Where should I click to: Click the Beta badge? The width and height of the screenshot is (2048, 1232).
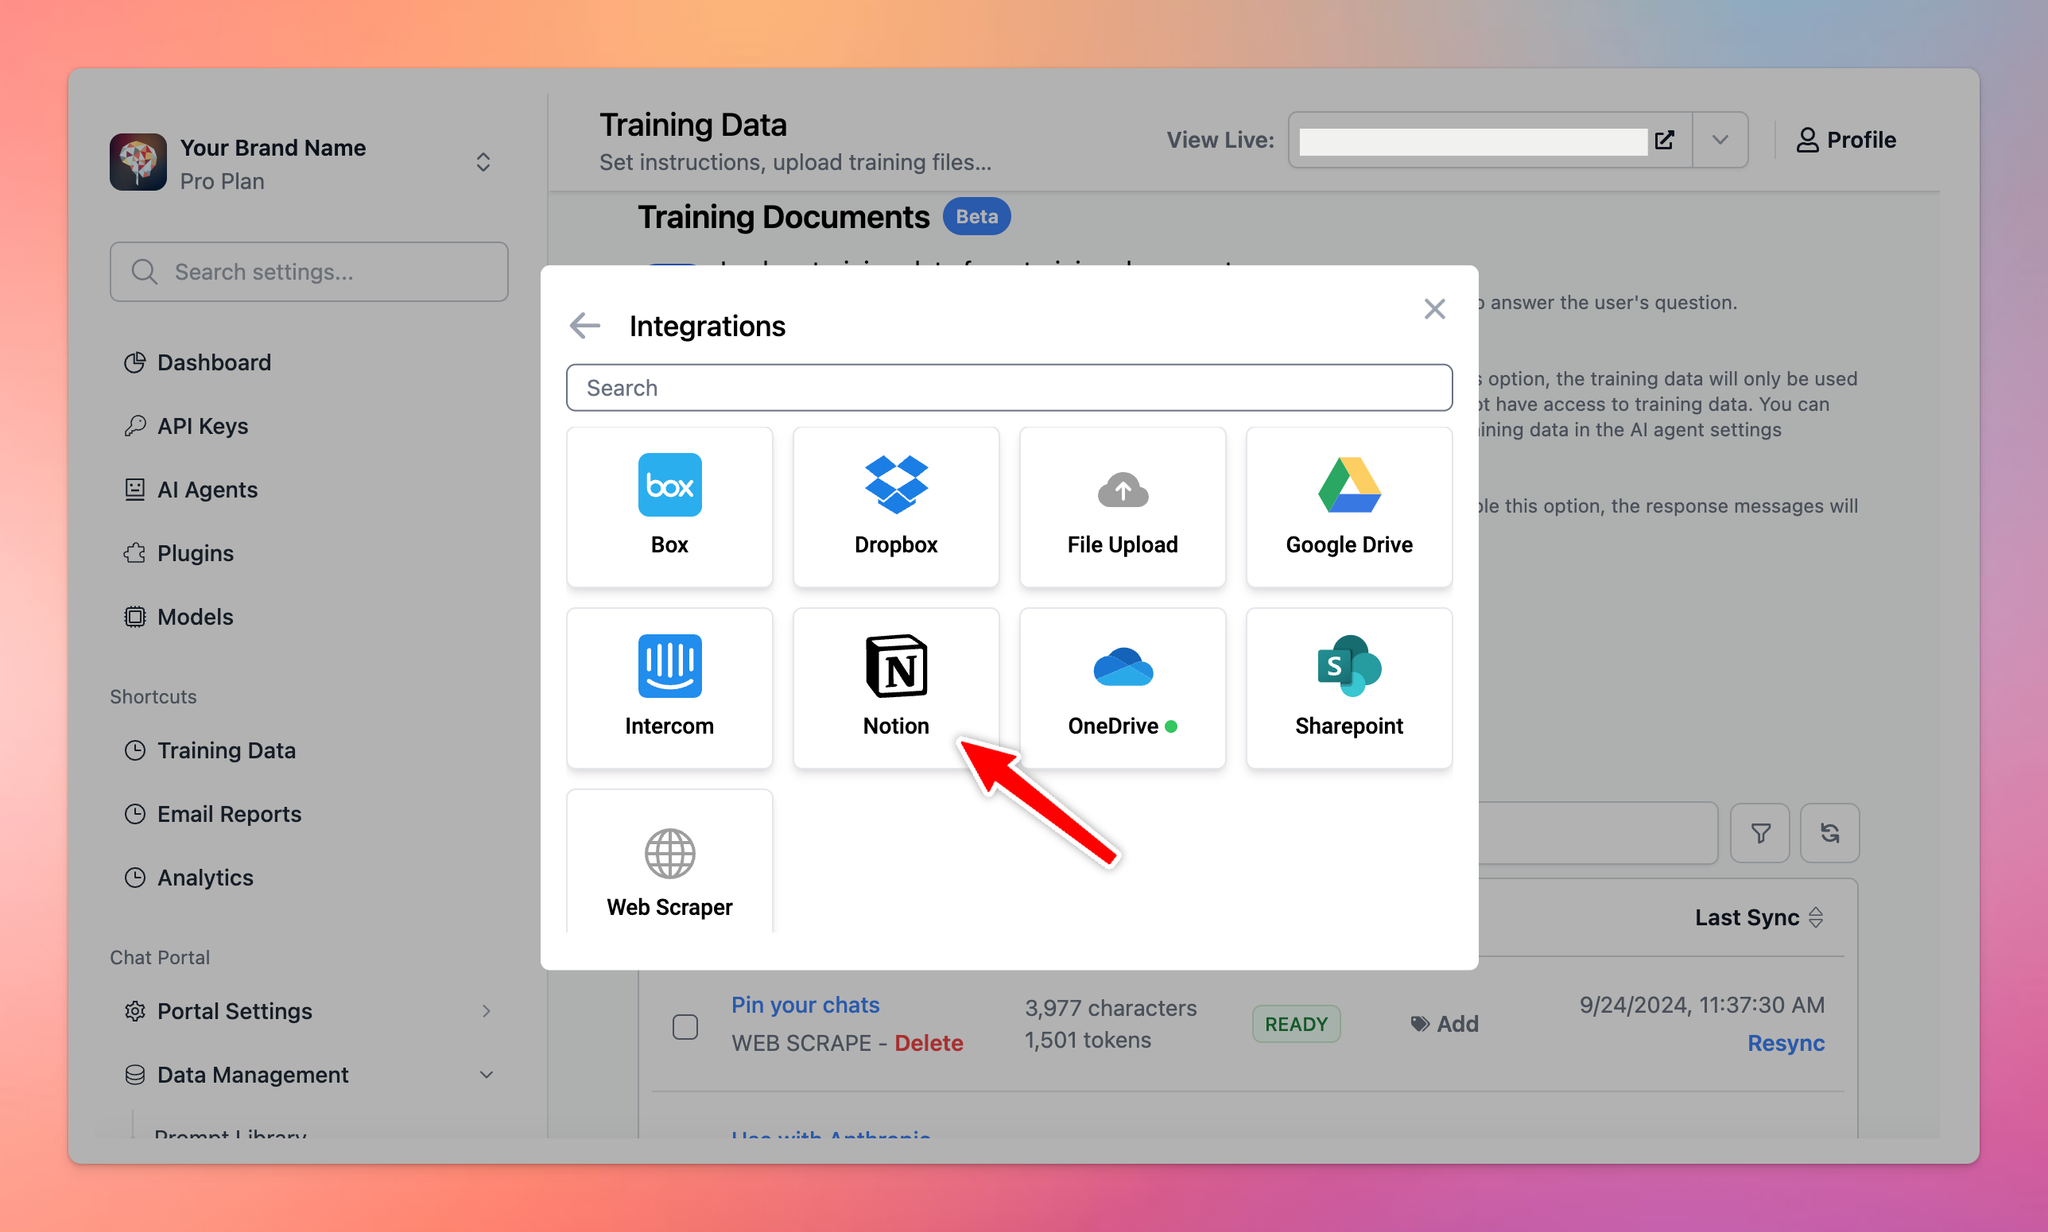pos(977,217)
